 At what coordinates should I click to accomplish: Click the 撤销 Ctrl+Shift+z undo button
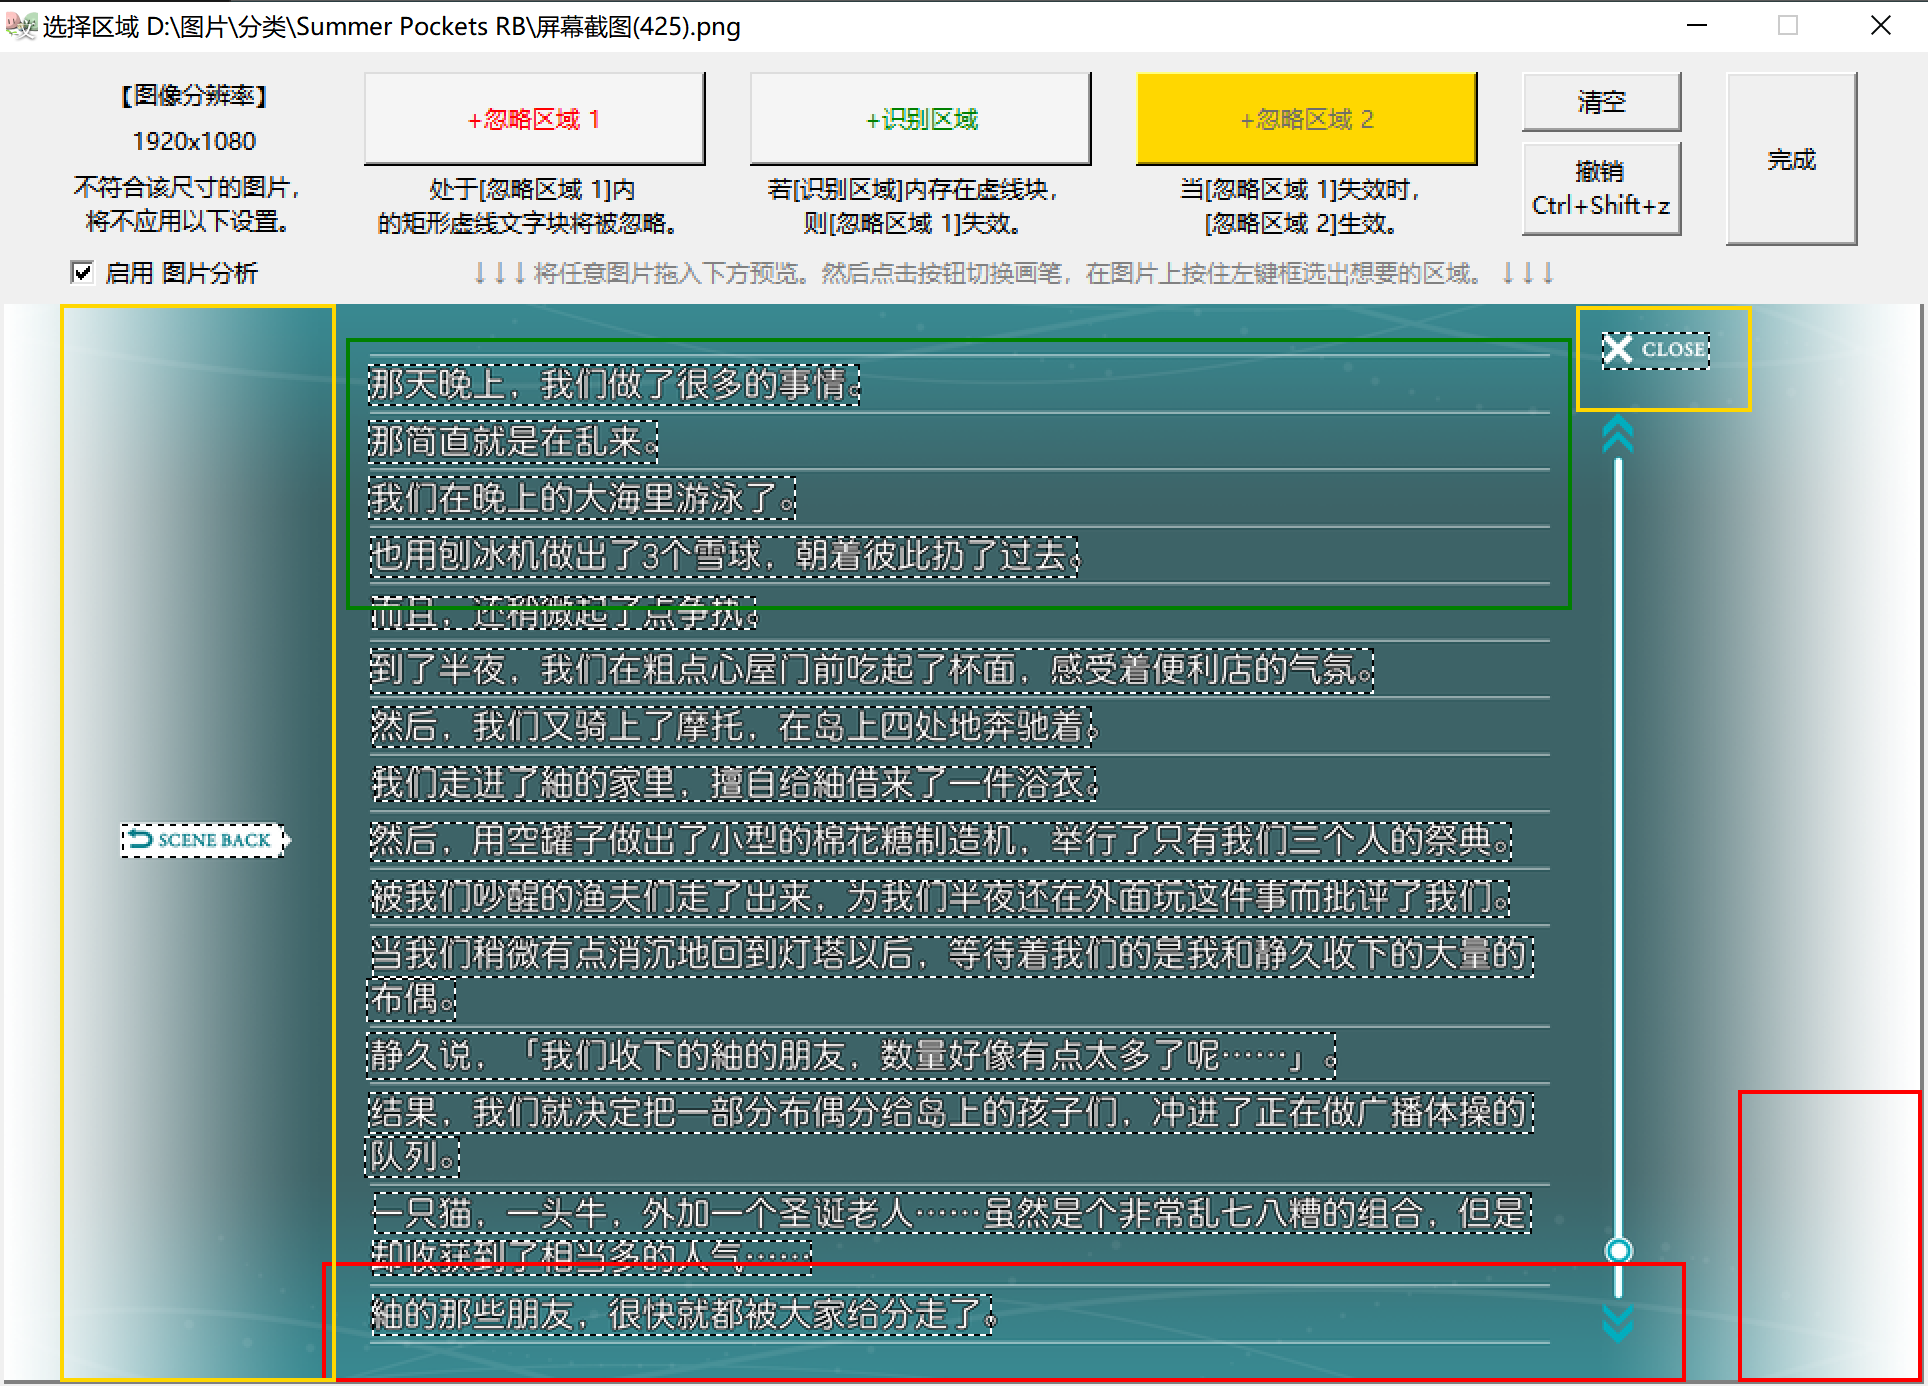coord(1600,188)
